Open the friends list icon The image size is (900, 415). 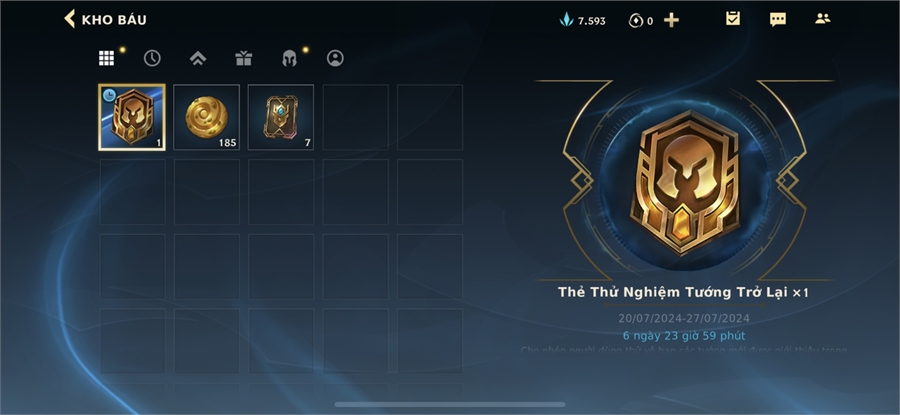point(823,18)
